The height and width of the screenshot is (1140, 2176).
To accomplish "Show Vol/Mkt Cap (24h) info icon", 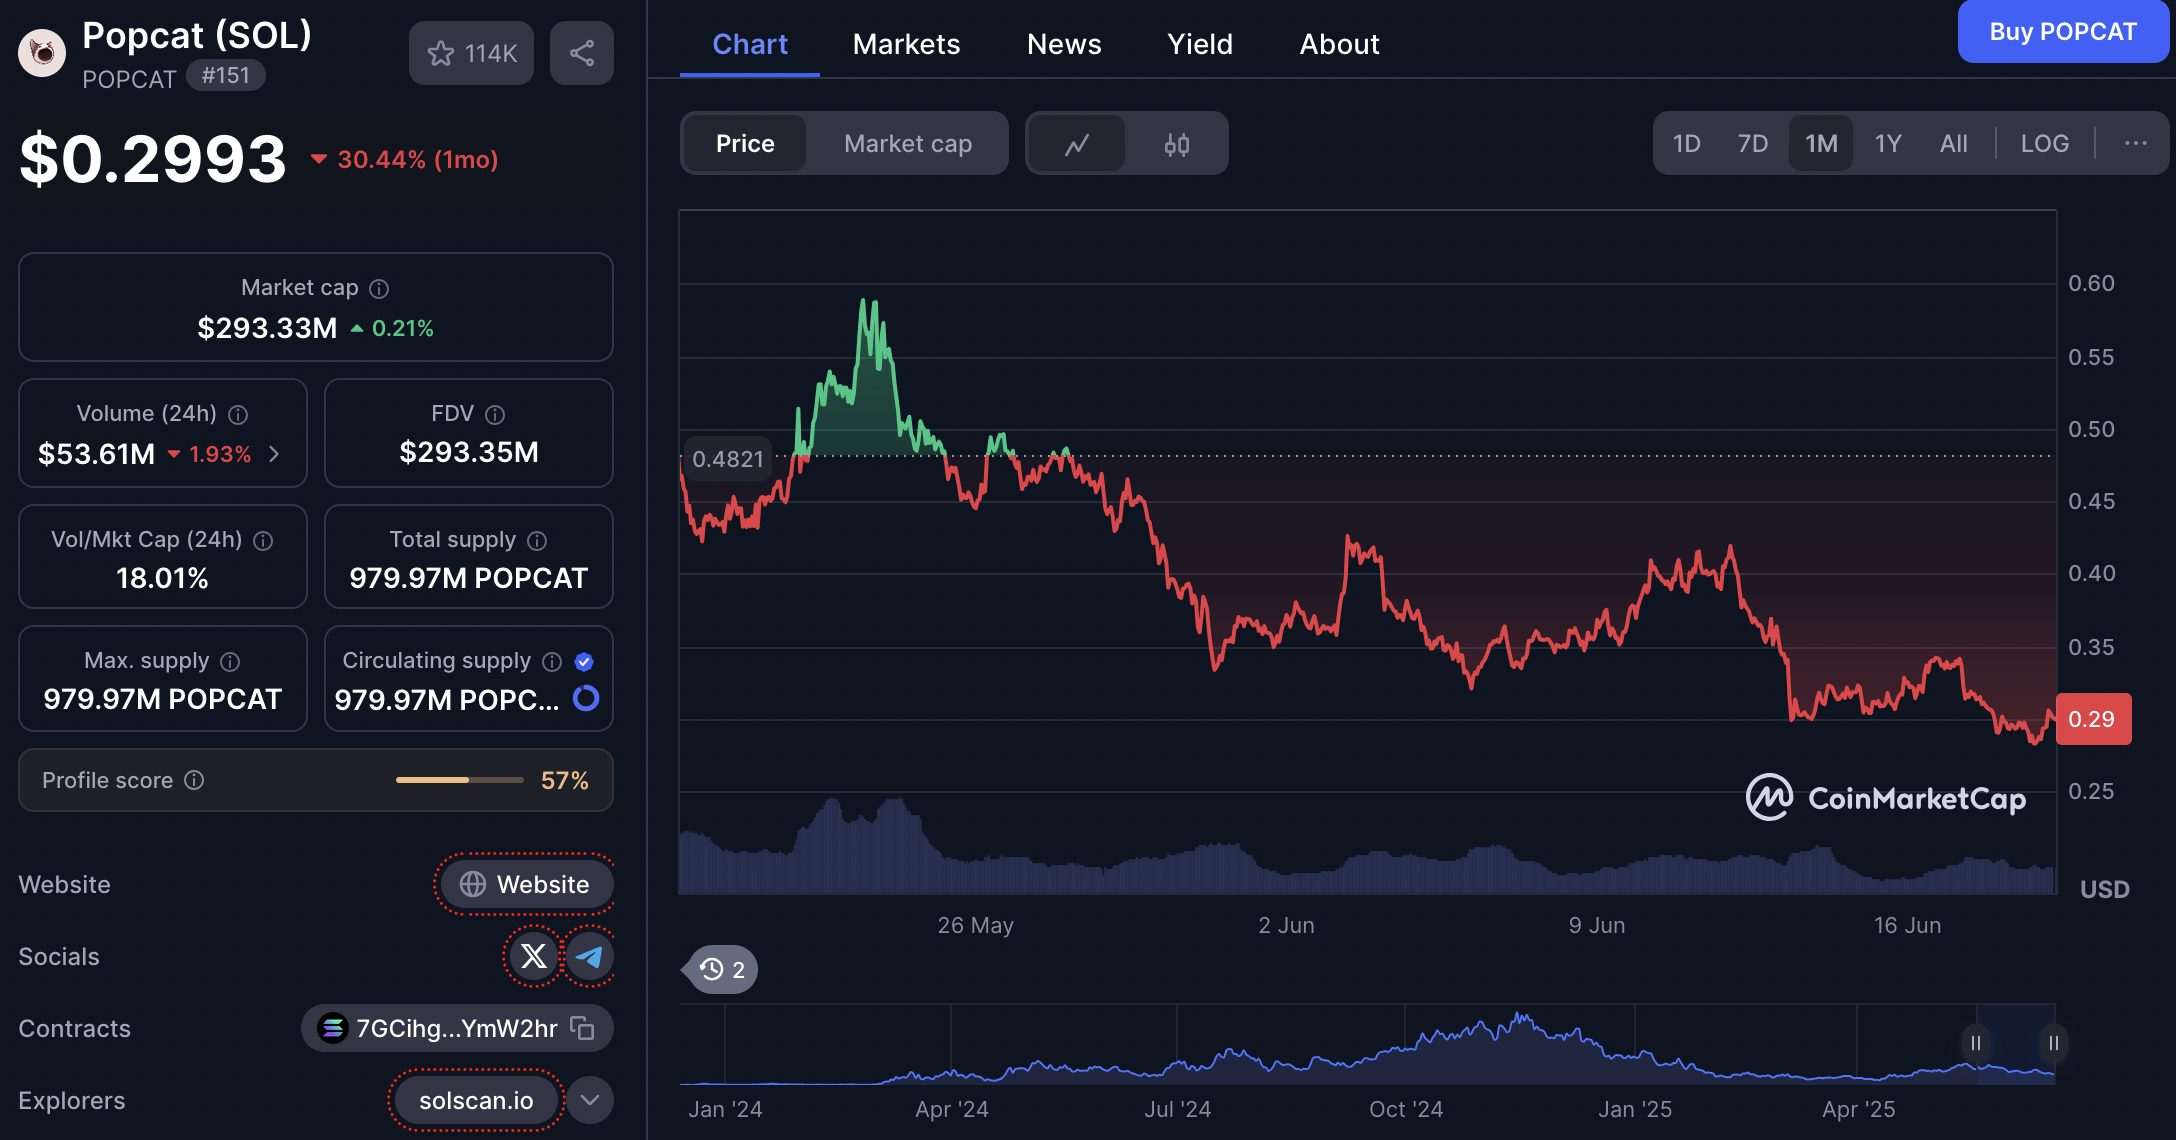I will pos(263,541).
